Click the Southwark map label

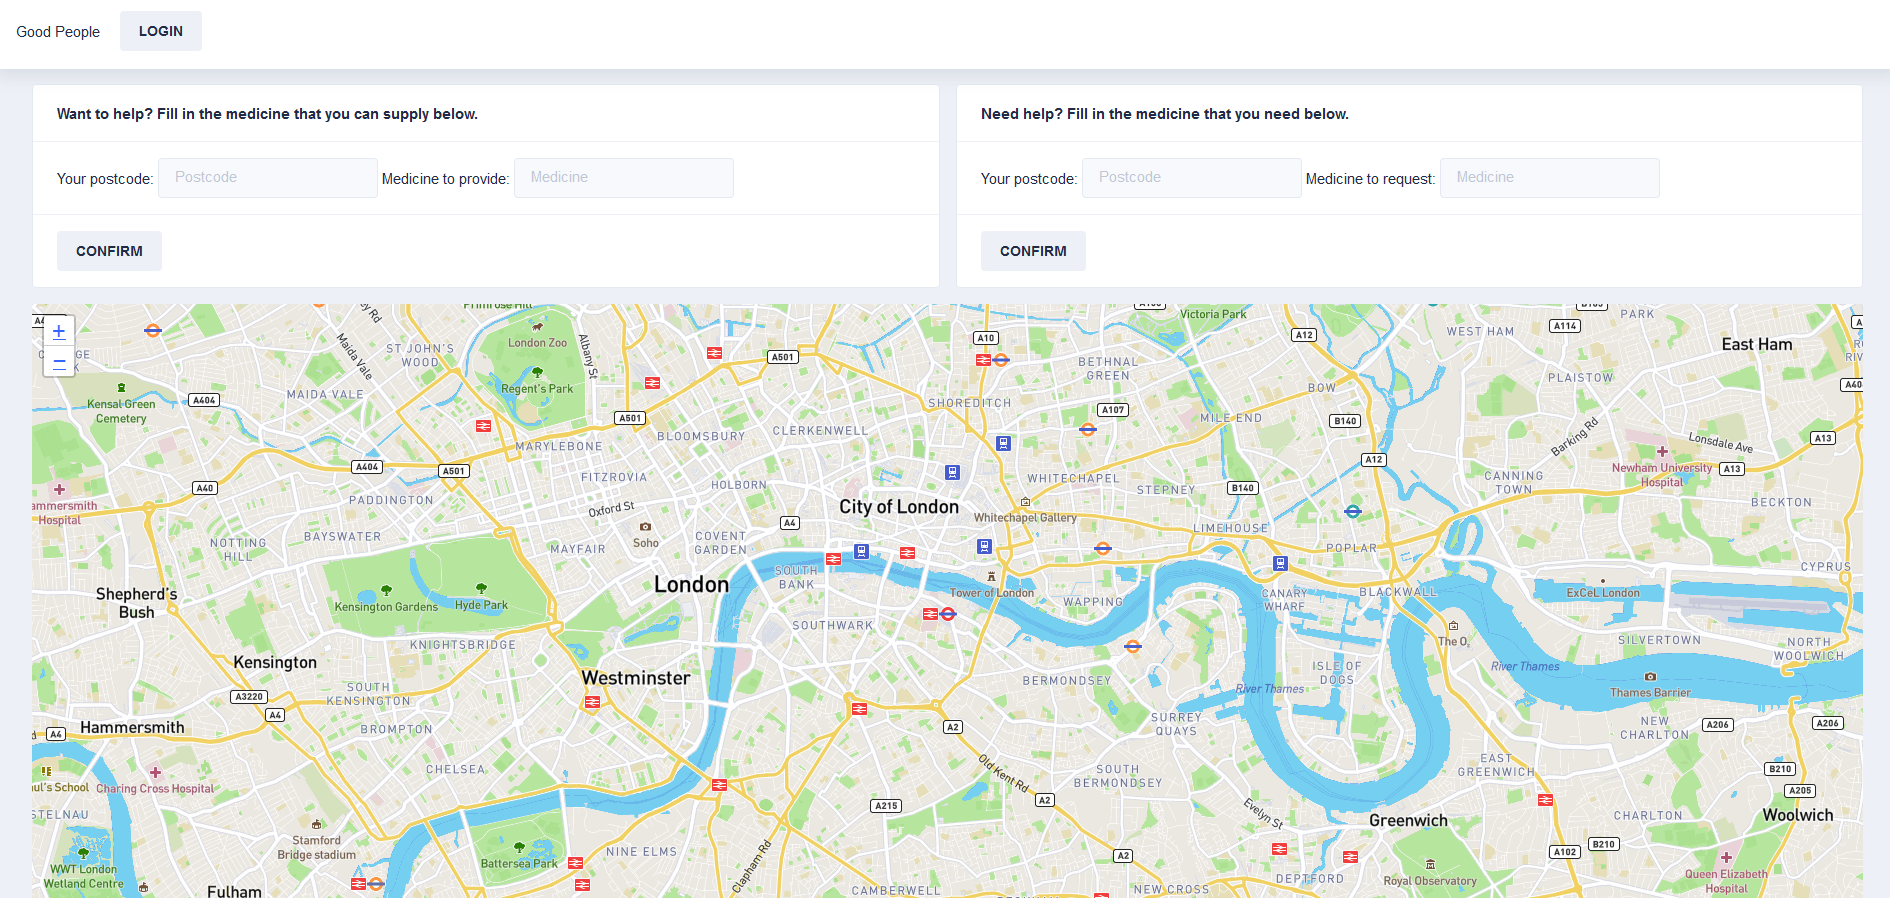pyautogui.click(x=833, y=626)
